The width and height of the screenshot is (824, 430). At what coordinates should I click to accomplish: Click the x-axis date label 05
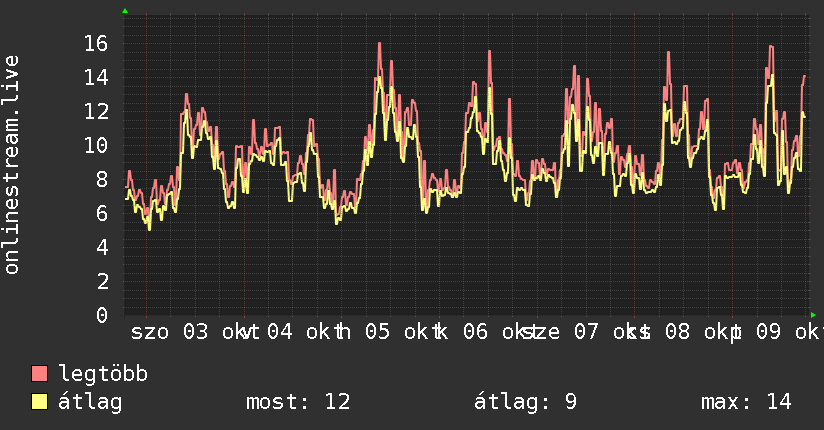(377, 332)
